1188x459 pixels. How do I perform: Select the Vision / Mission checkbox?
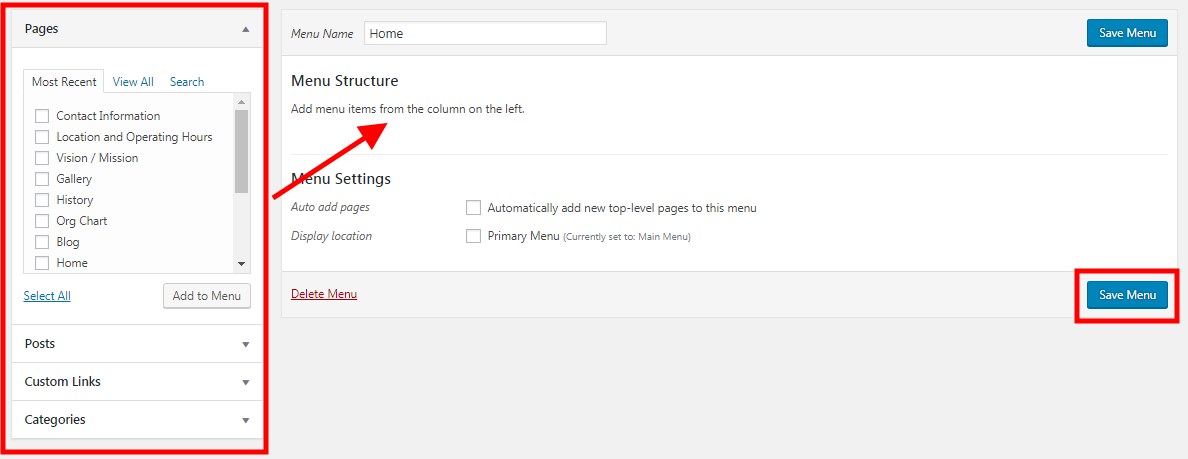42,158
